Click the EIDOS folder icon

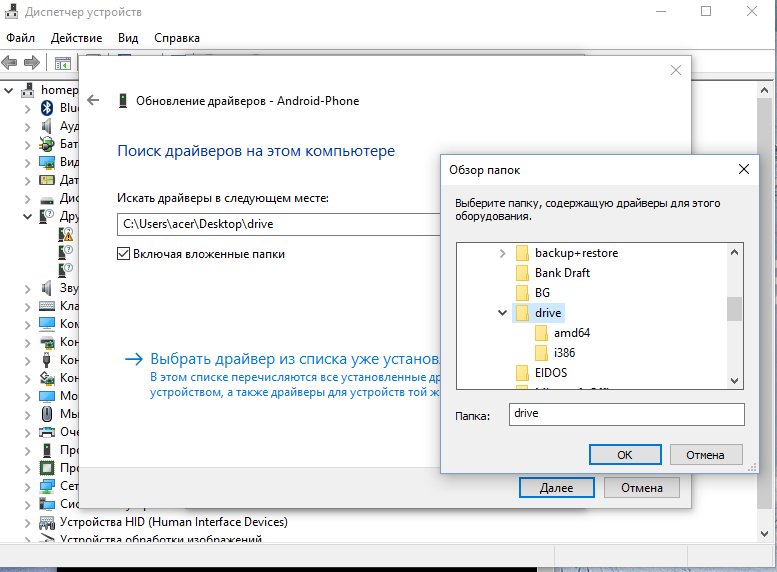522,372
